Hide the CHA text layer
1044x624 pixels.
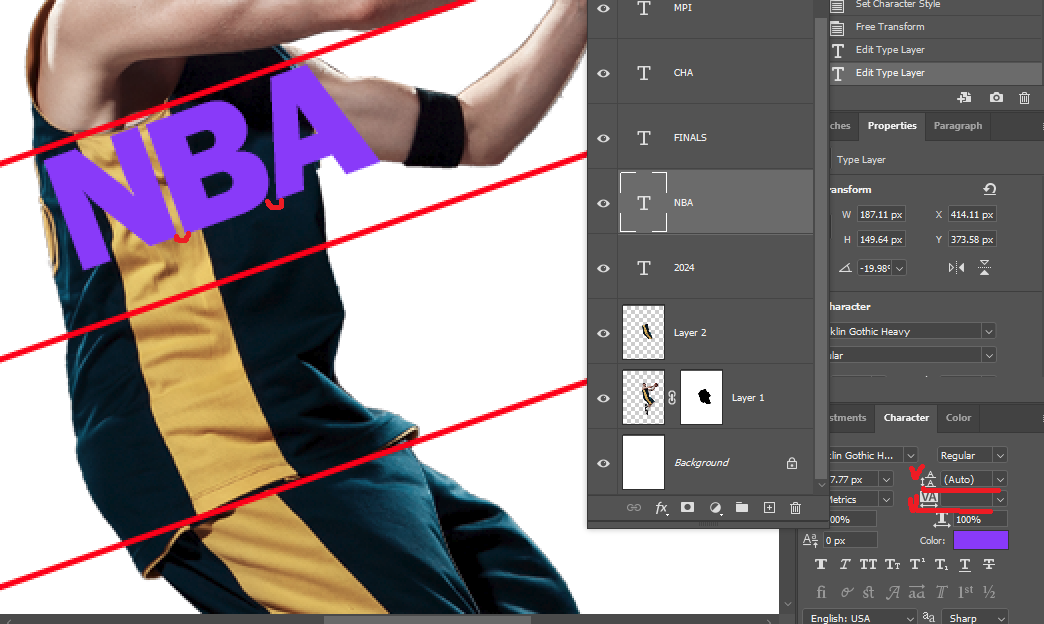point(603,73)
